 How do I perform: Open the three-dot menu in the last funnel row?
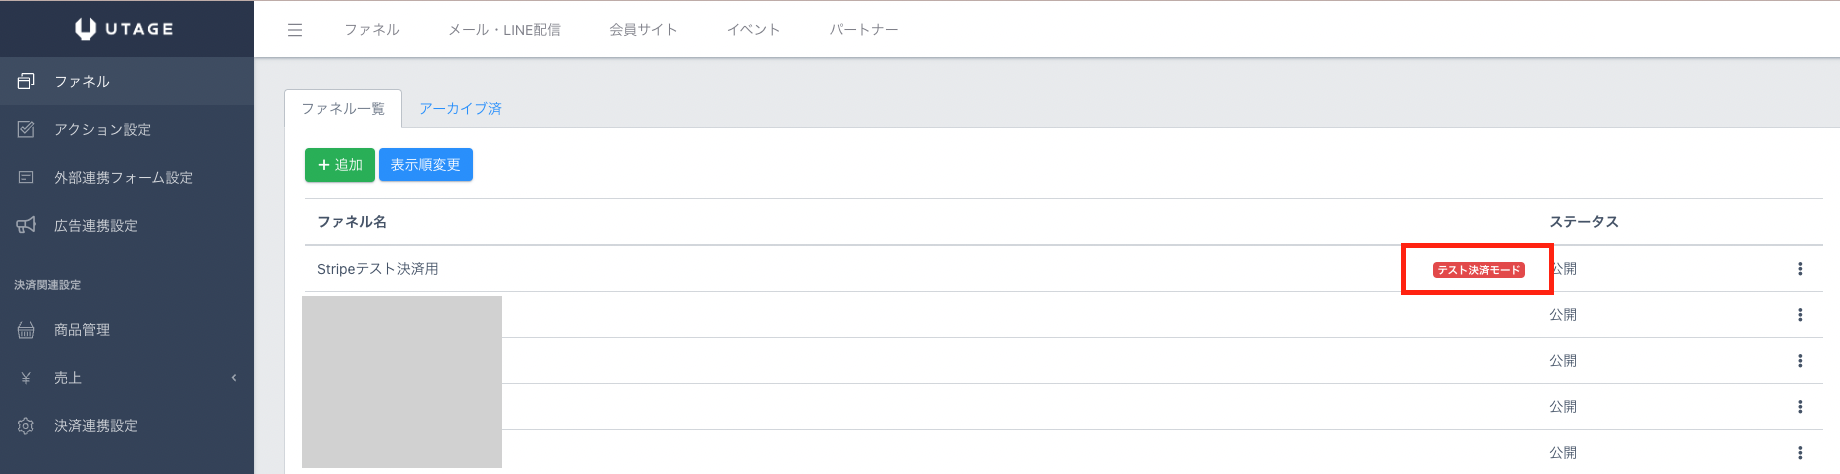[1800, 453]
